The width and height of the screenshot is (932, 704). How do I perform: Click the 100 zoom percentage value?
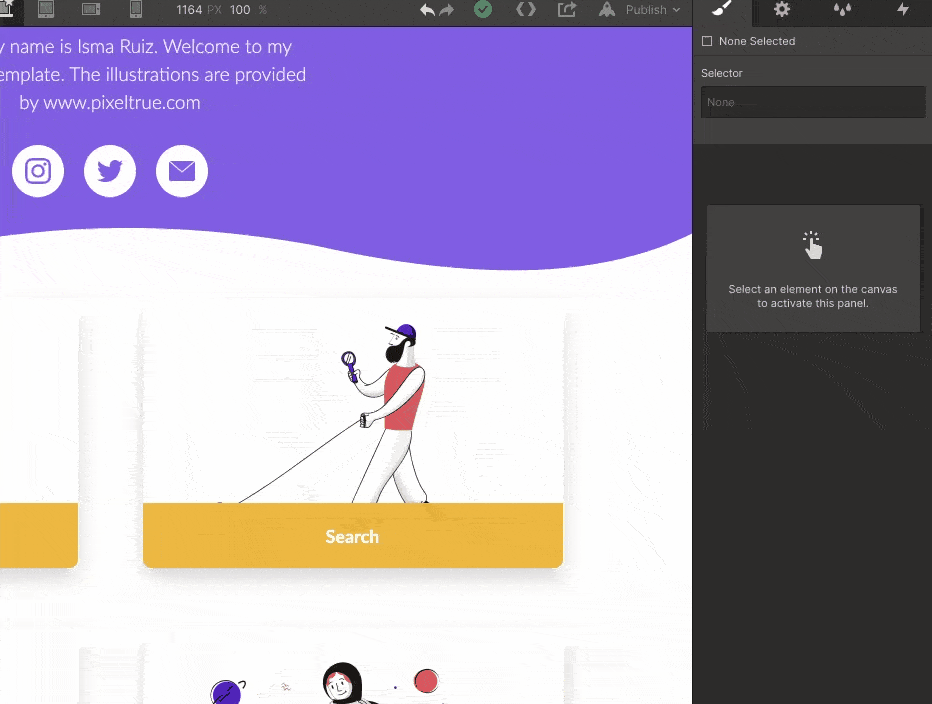[x=240, y=10]
